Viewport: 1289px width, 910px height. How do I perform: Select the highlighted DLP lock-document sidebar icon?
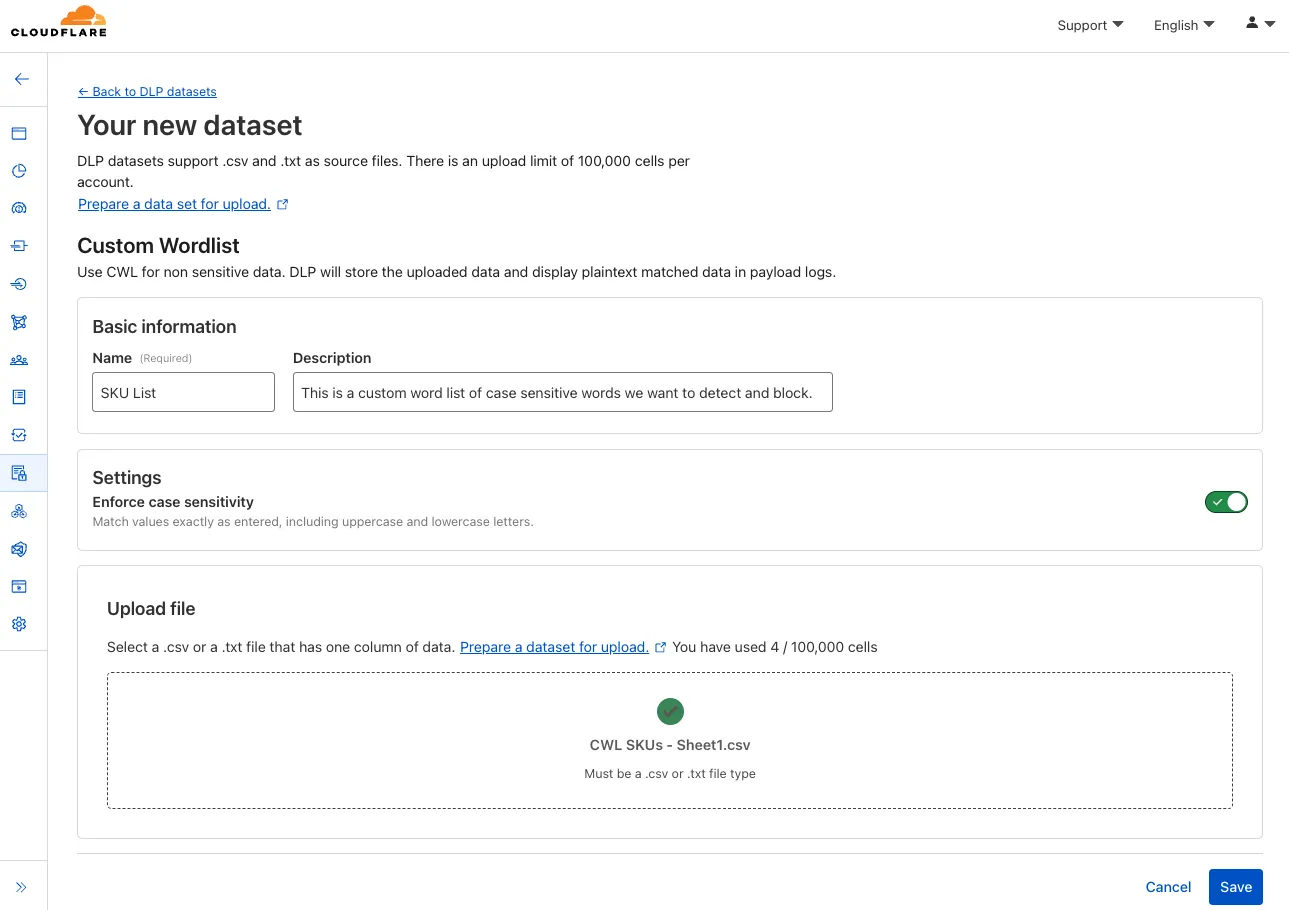19,473
